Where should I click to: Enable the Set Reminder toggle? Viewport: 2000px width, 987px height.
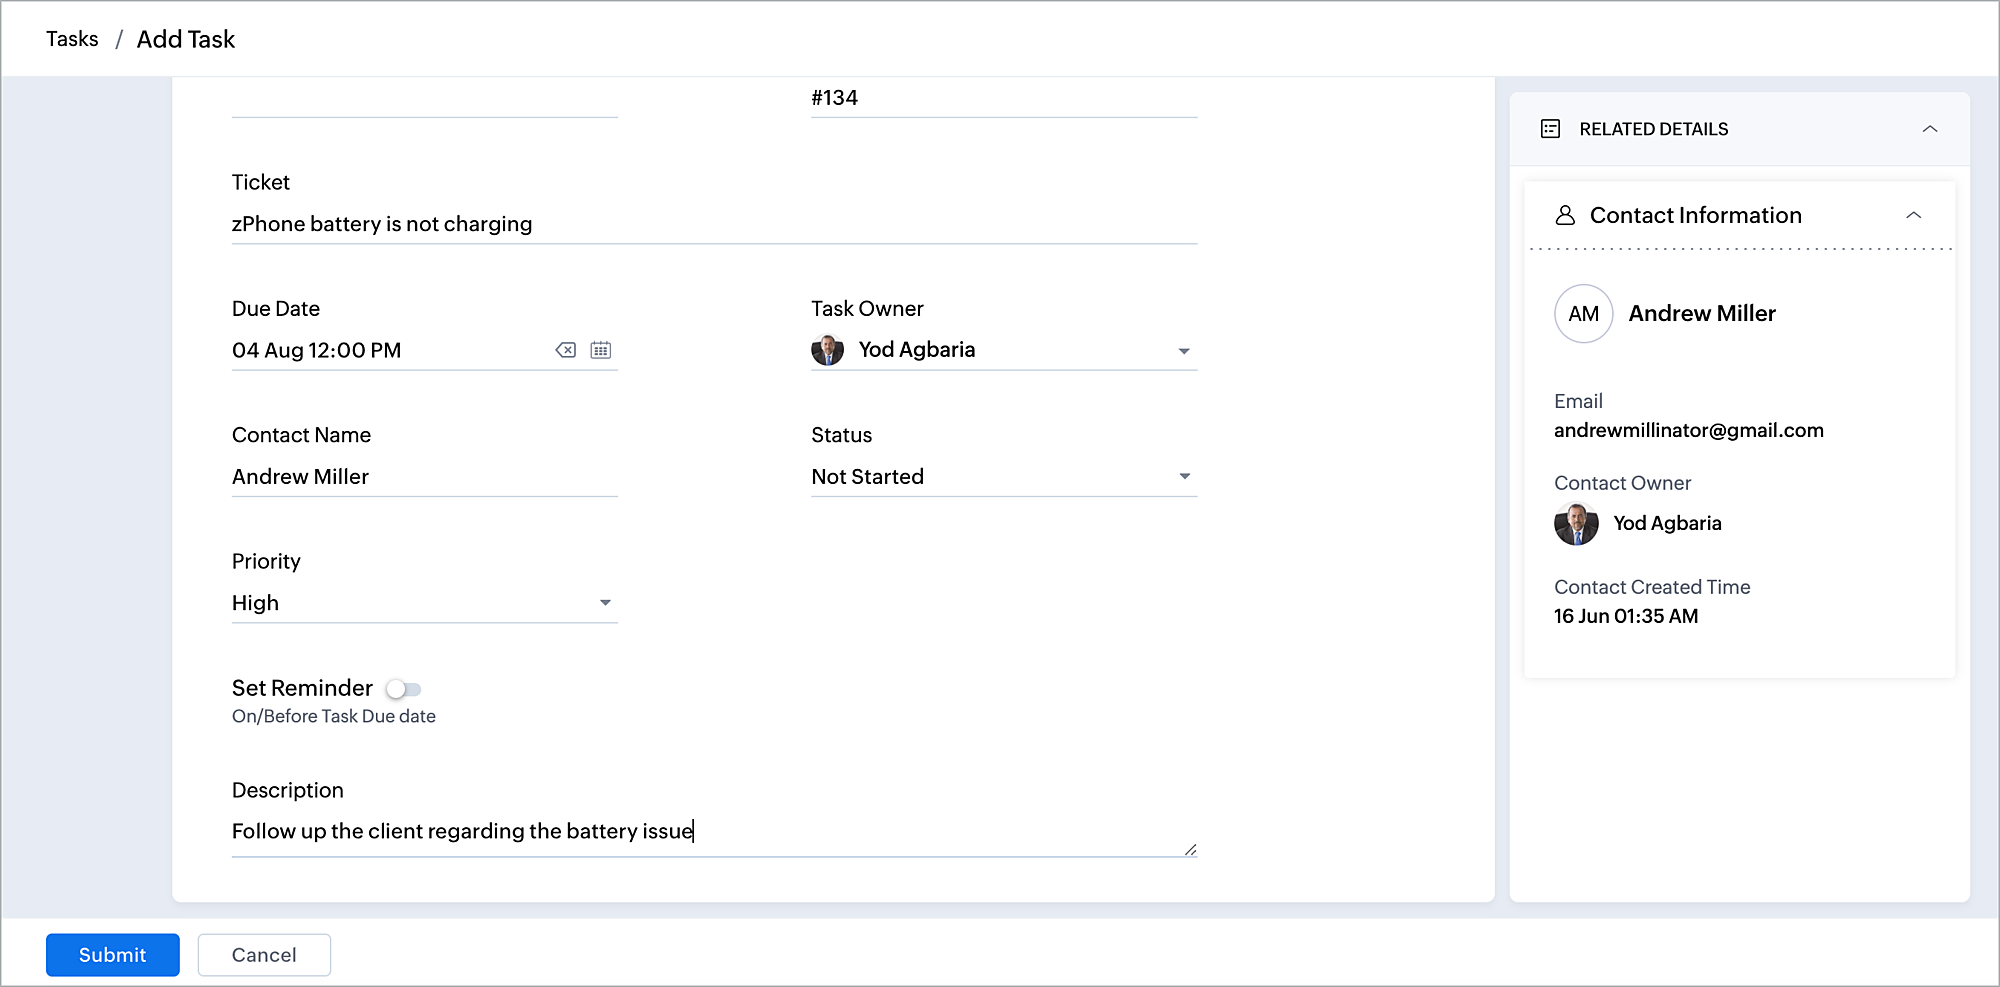[404, 689]
